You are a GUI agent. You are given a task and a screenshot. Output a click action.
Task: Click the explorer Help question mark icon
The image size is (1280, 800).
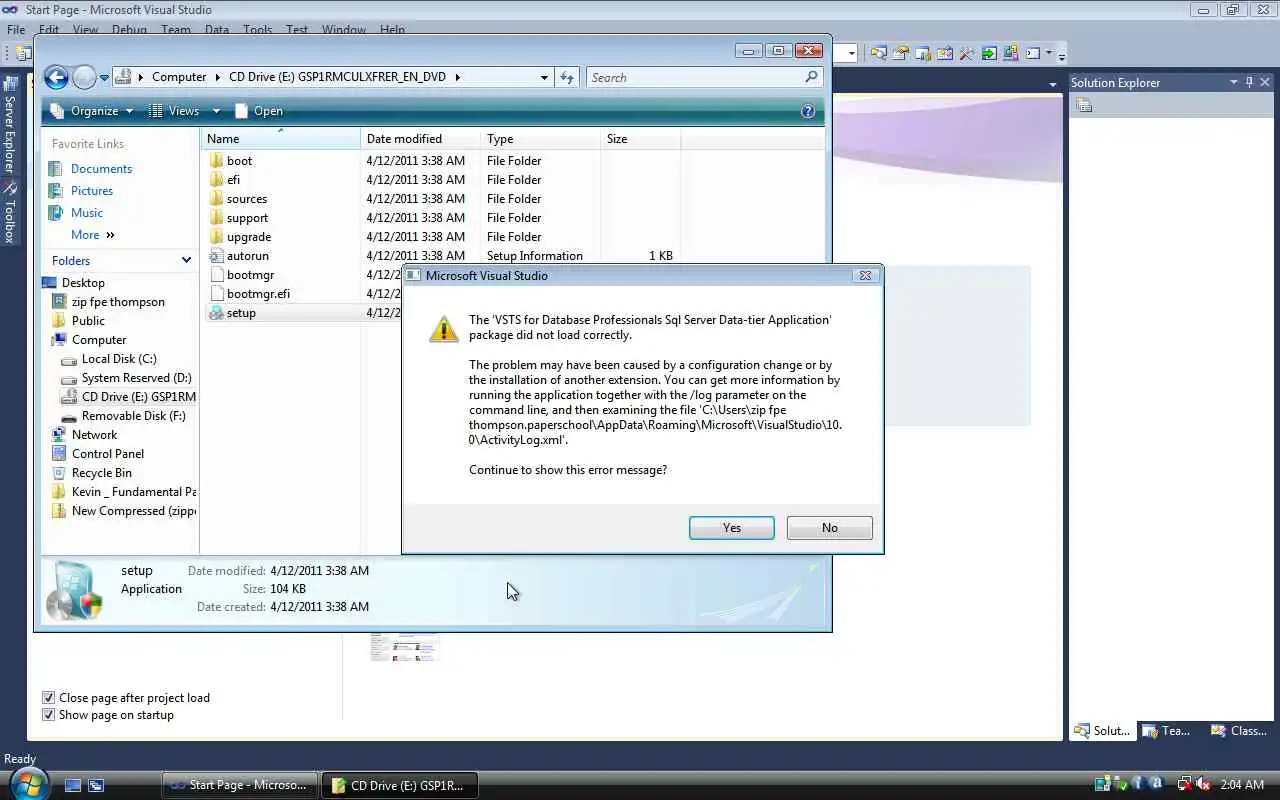coord(808,111)
